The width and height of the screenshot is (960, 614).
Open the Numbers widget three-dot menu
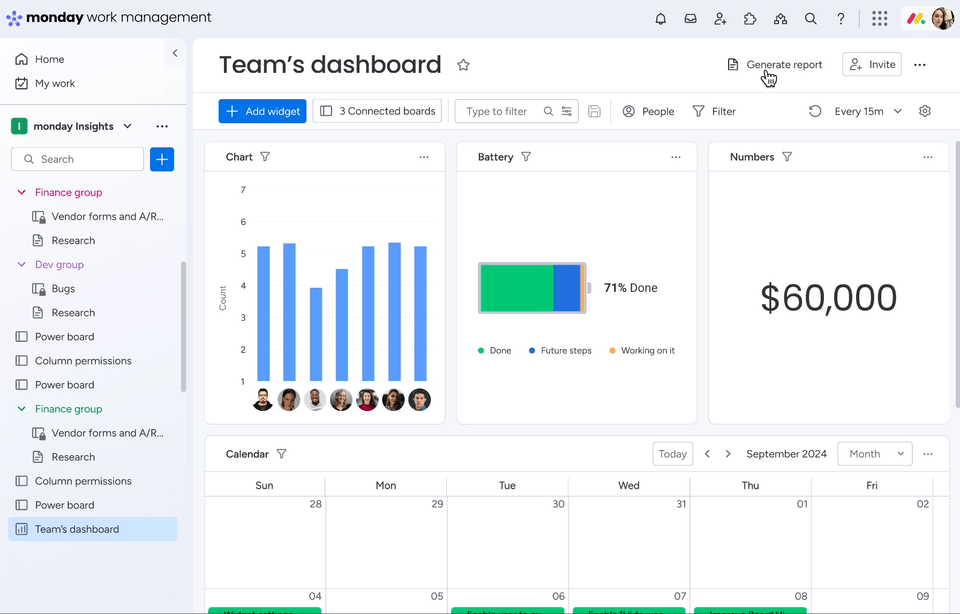(x=928, y=157)
